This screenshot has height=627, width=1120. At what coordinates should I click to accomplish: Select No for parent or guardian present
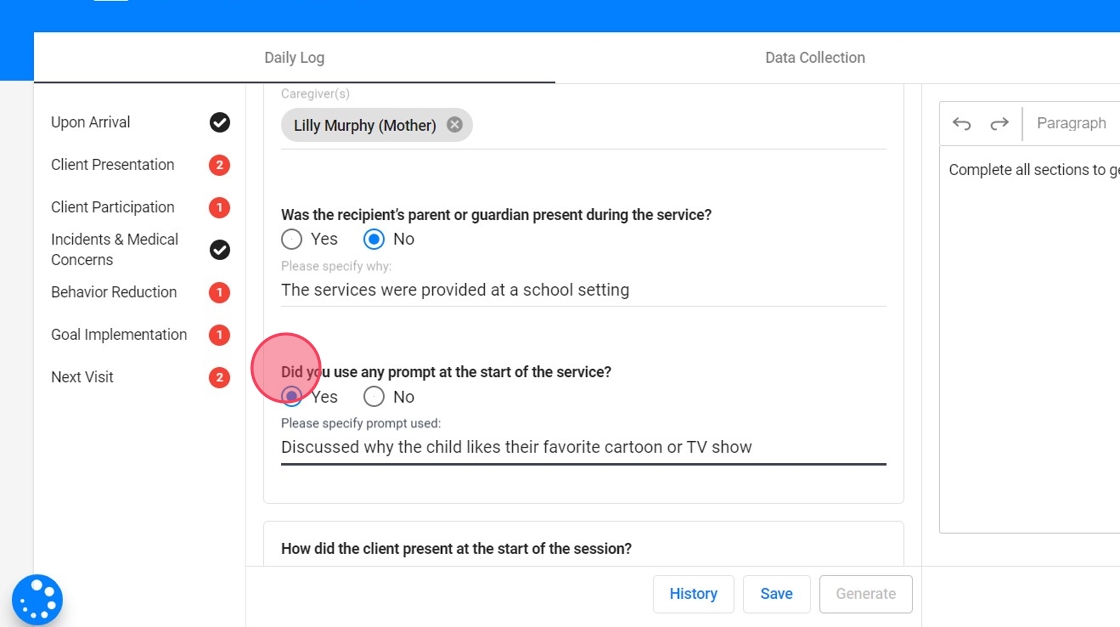pos(374,239)
